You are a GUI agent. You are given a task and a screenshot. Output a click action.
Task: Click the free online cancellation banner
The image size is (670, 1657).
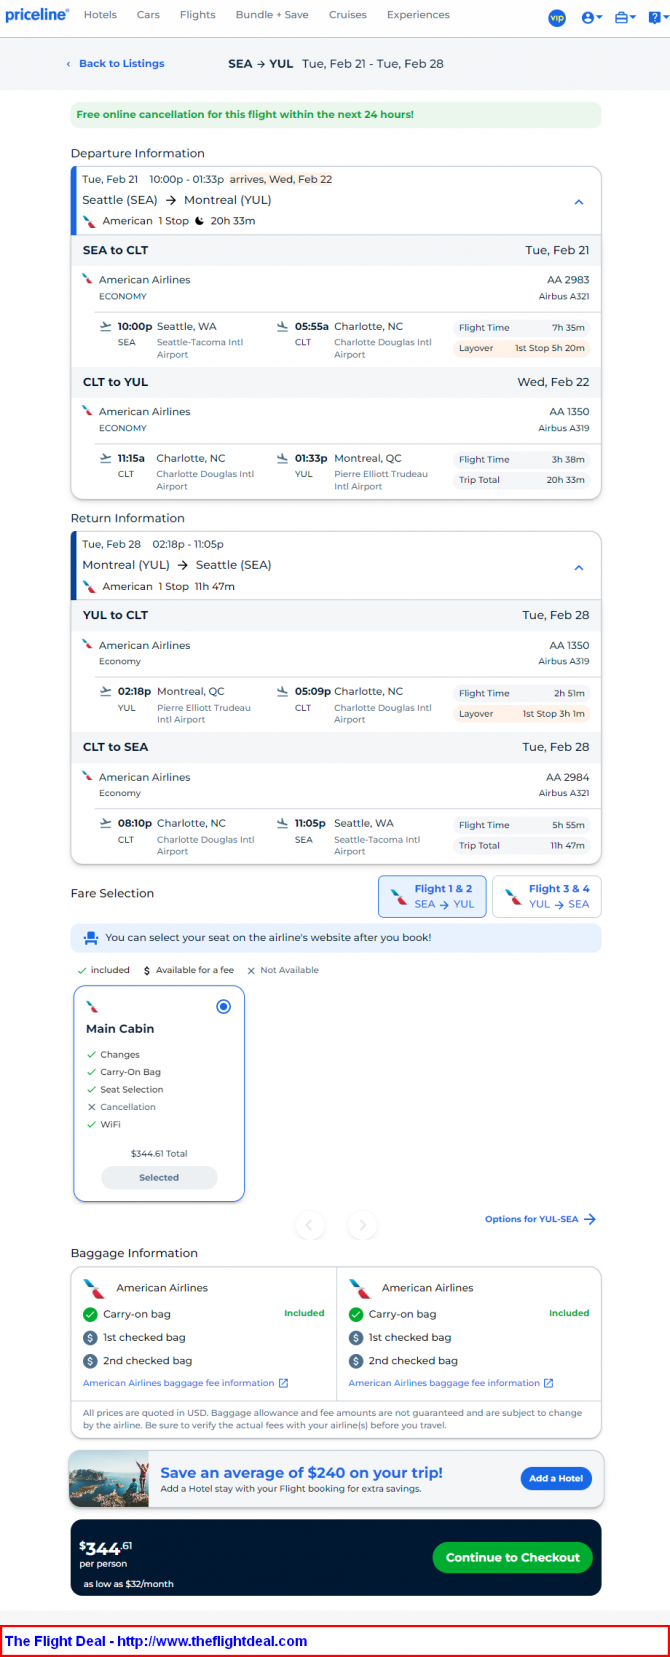click(x=336, y=115)
